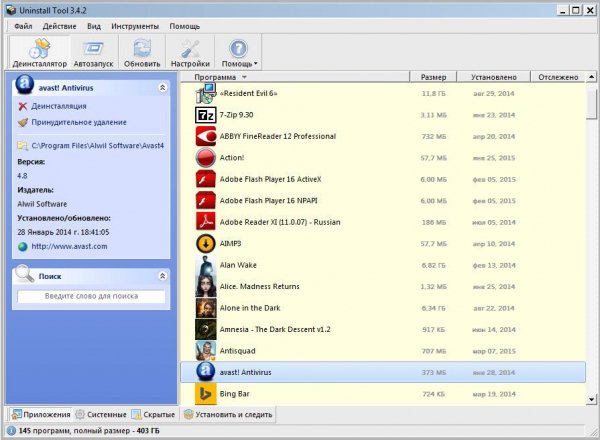Collapse the avast! Antivirus details panel
This screenshot has width=600, height=440.
pos(162,88)
